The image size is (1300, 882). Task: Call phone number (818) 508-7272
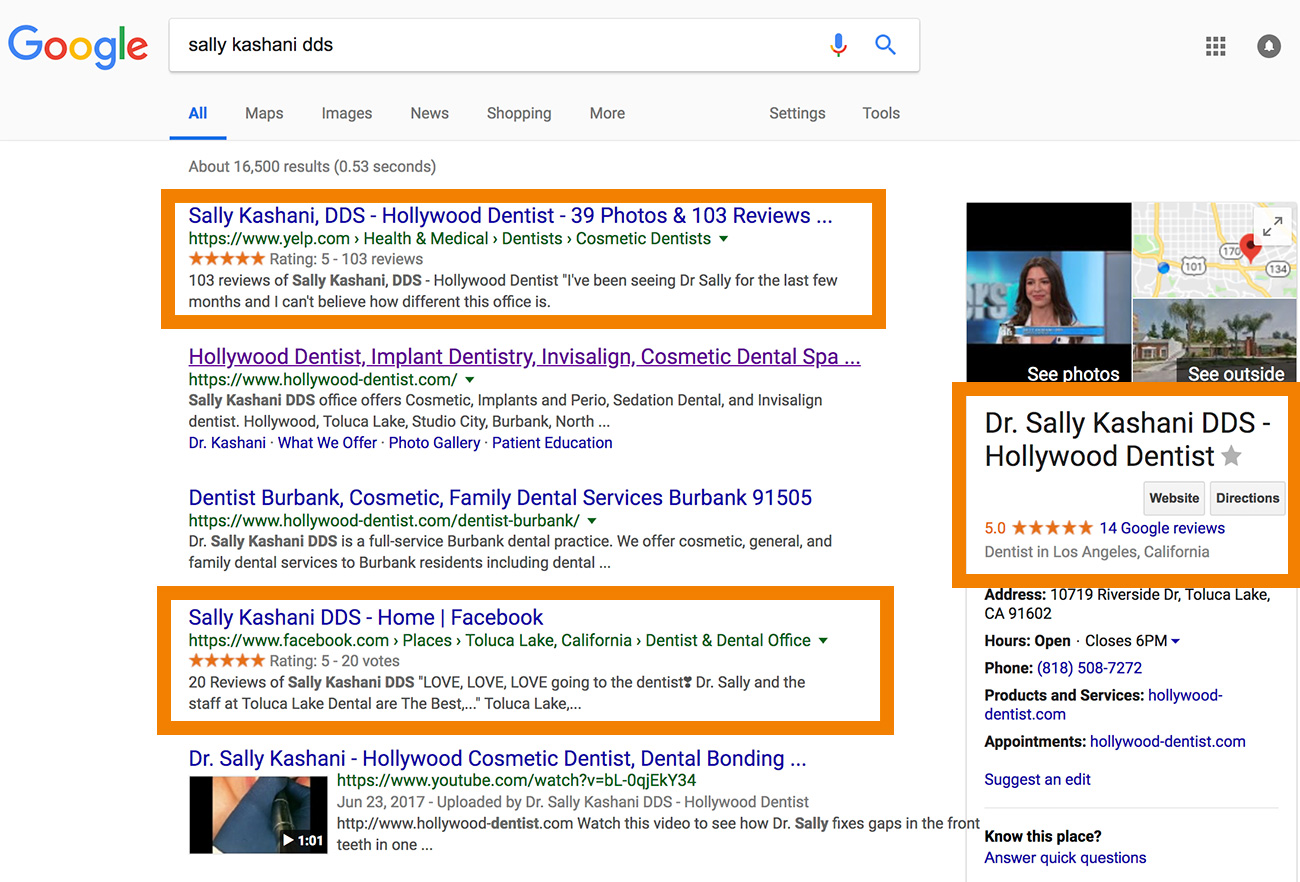coord(1089,668)
